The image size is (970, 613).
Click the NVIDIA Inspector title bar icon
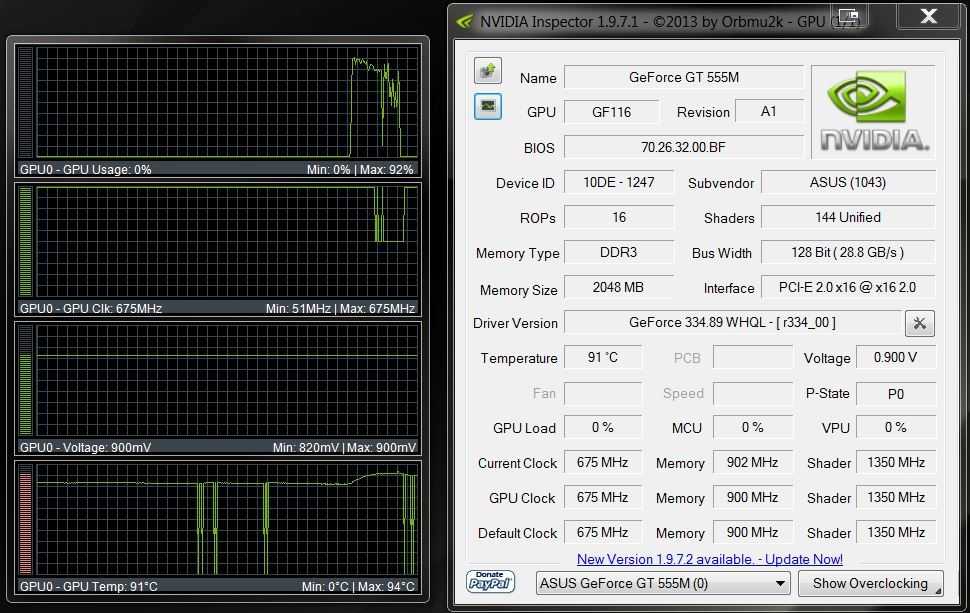tap(464, 22)
